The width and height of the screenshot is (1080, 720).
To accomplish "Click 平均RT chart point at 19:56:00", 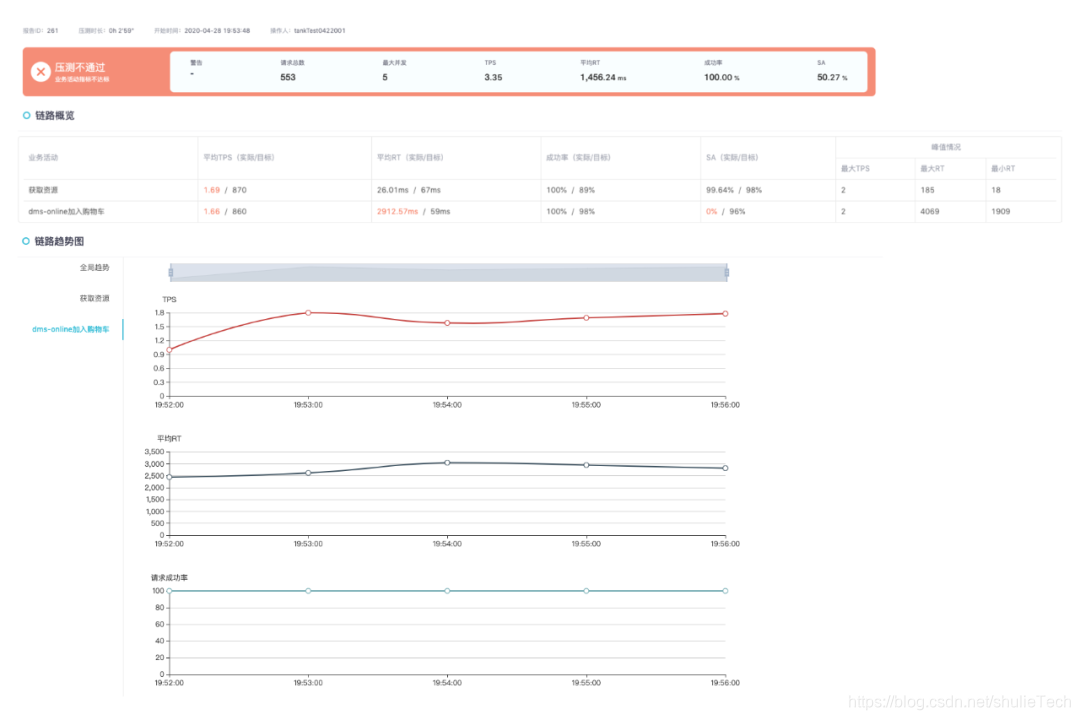I will [725, 468].
